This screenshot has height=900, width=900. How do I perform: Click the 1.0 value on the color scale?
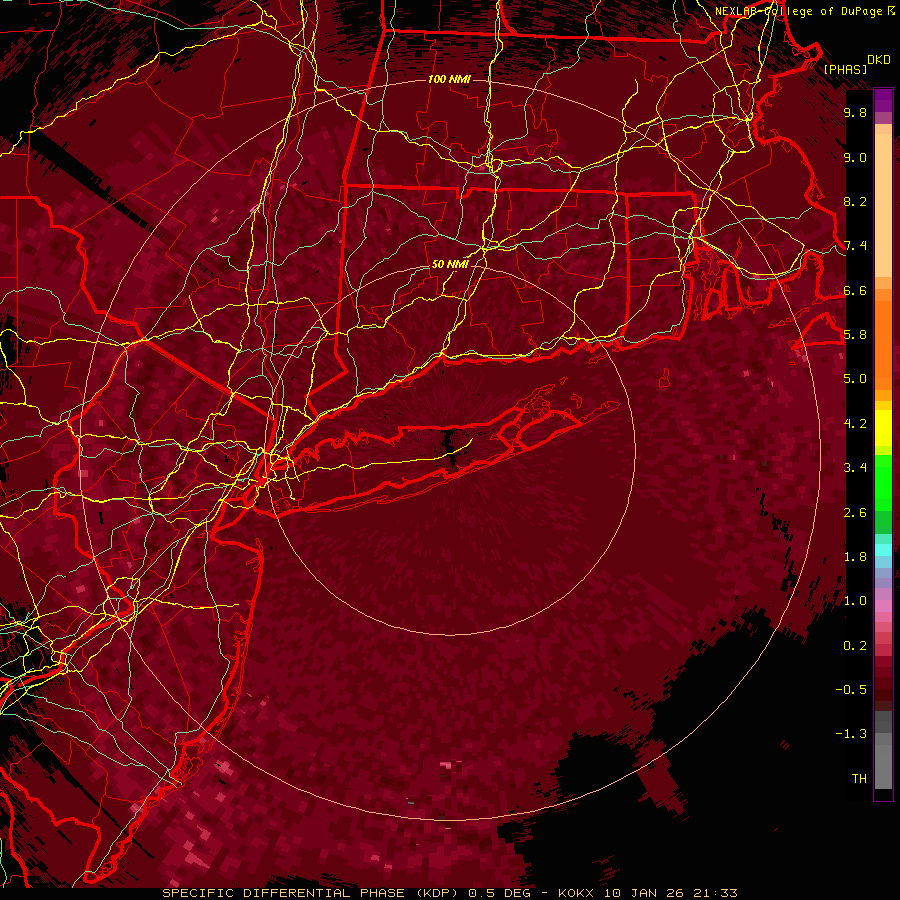tap(855, 601)
